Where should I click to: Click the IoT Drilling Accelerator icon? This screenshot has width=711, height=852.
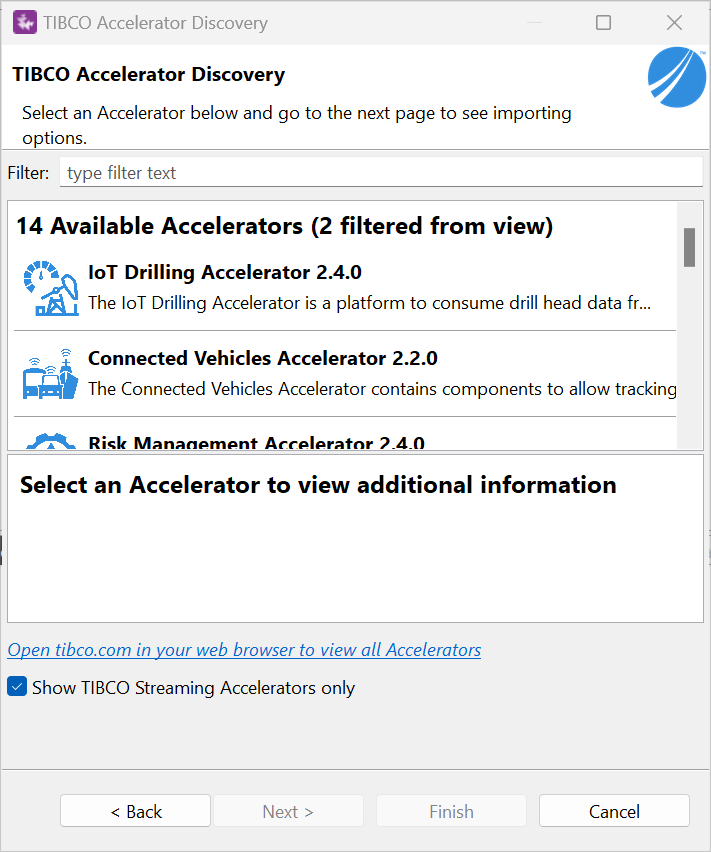coord(50,288)
